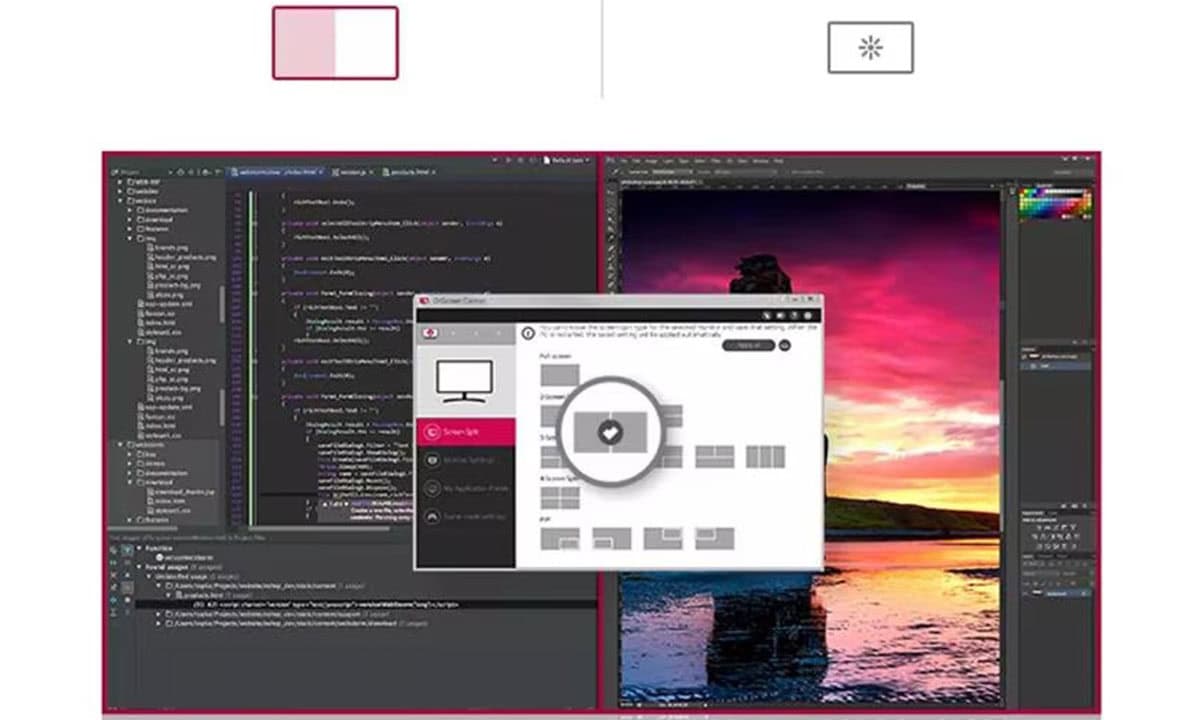Viewport: 1200px width, 720px height.
Task: Expand the first folder in the project tree
Action: [x=122, y=182]
